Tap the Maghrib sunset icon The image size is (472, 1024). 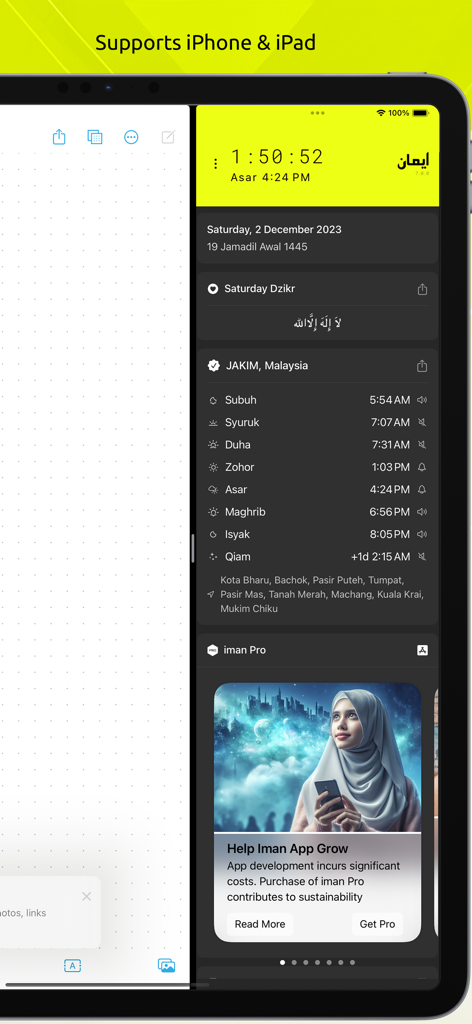tap(213, 512)
